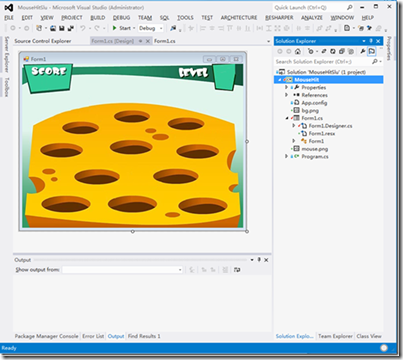This screenshot has width=403, height=360.
Task: Click the Clear All icon in Output panel
Action: 225,270
